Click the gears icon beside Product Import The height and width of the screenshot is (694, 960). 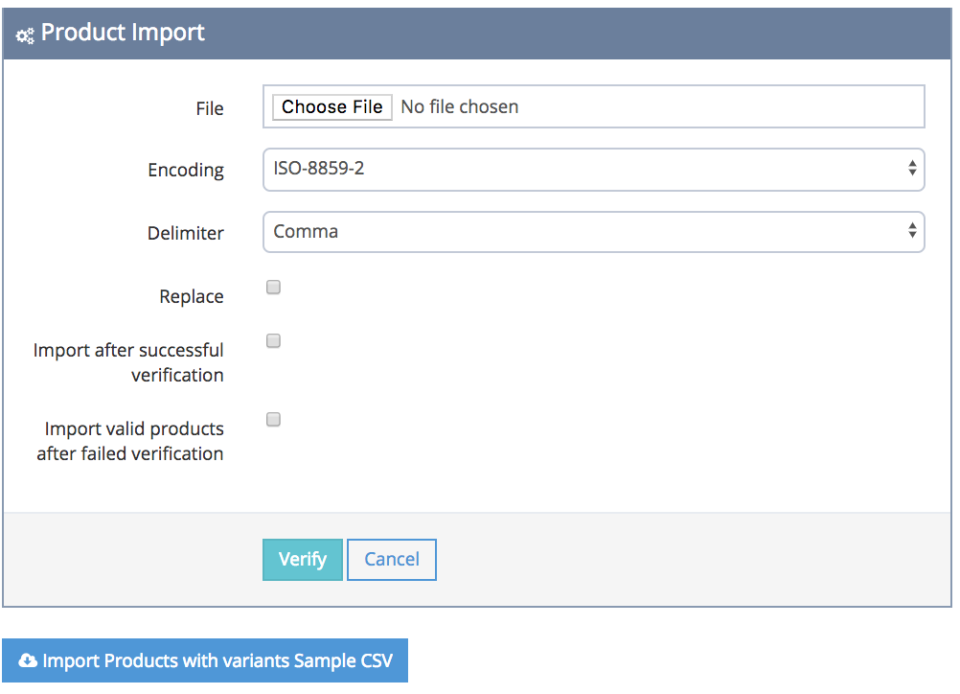click(25, 34)
